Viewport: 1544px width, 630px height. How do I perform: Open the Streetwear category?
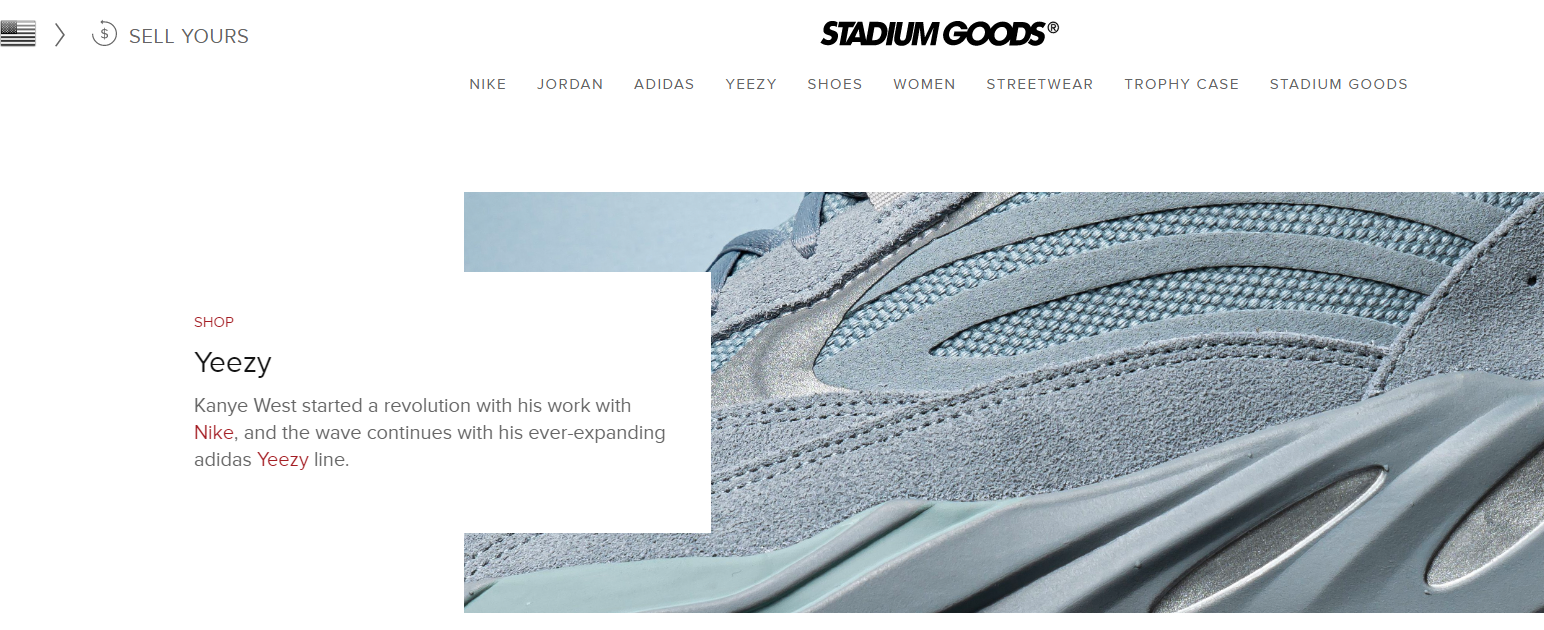[1040, 84]
